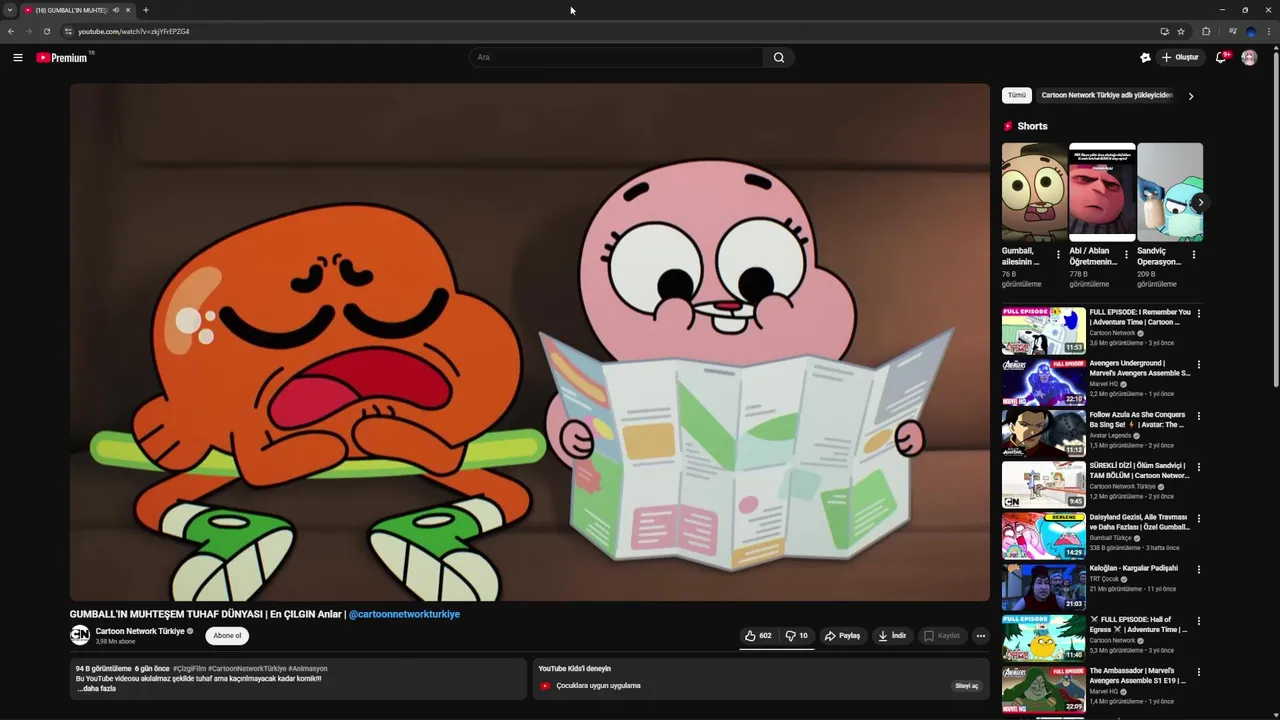Open the 'Abi / Ablan Öğretmenin' Short thumbnail
This screenshot has width=1280, height=720.
pos(1102,192)
